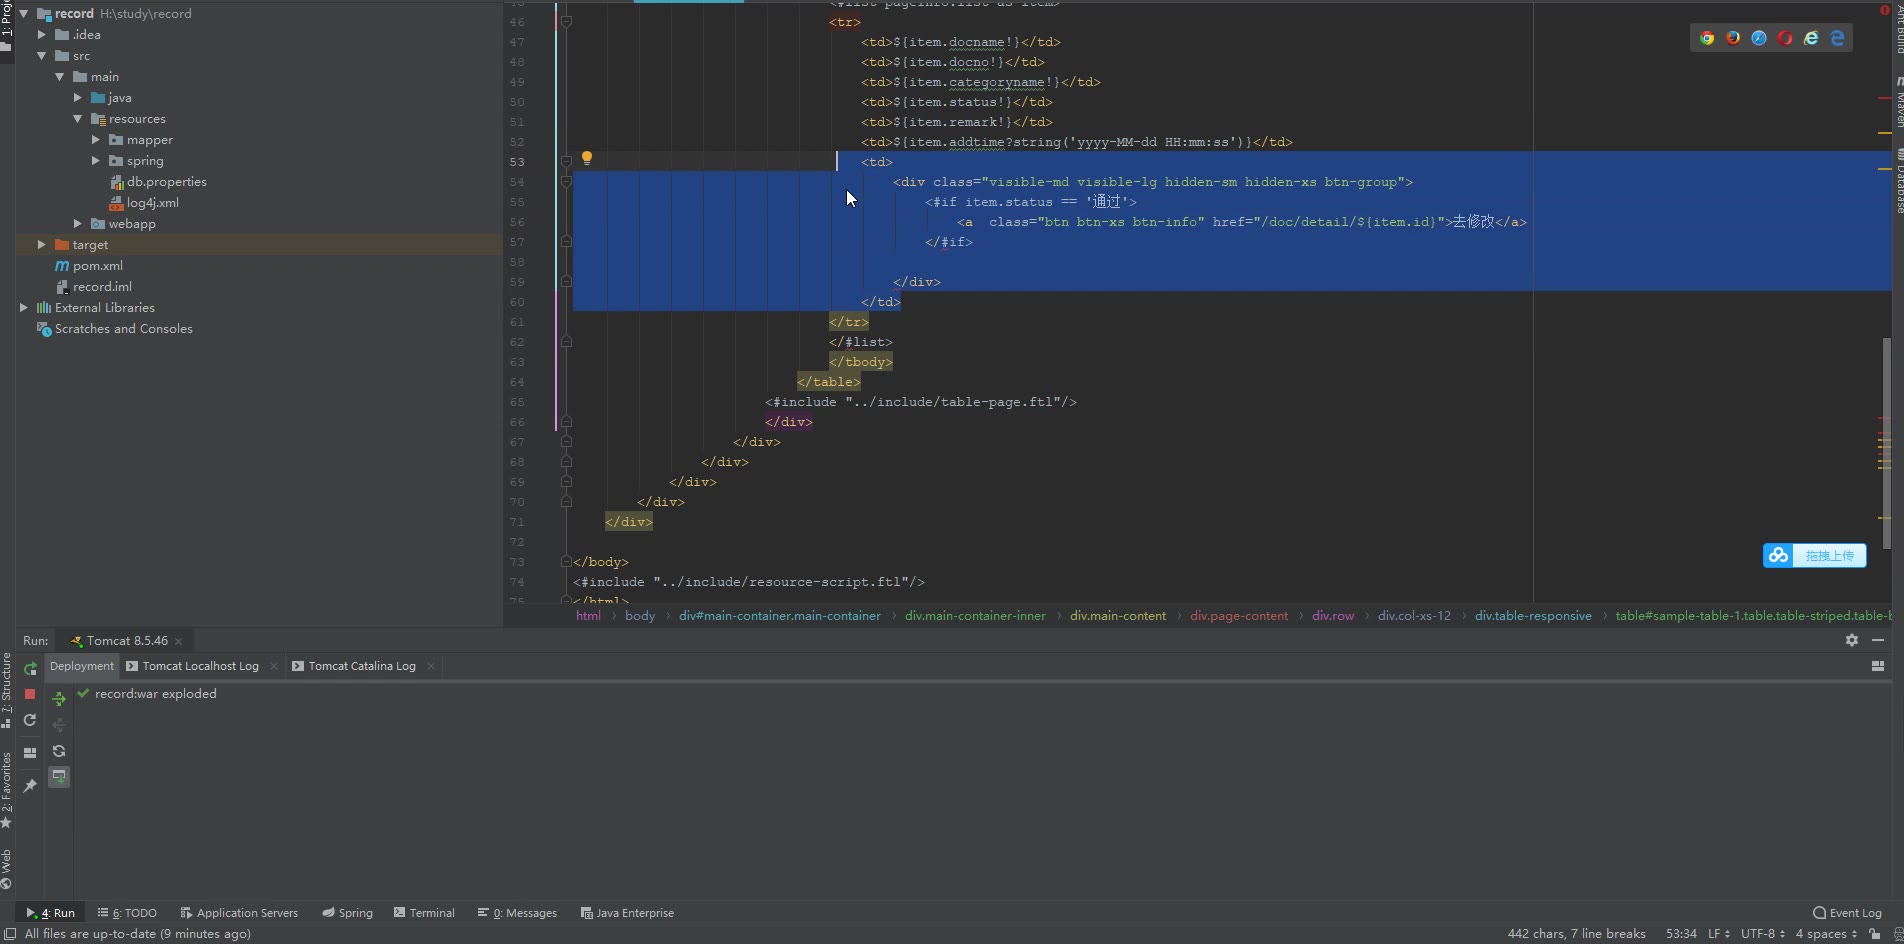The height and width of the screenshot is (944, 1904).
Task: Click the cursor position 53:34 indicator
Action: 1681,934
